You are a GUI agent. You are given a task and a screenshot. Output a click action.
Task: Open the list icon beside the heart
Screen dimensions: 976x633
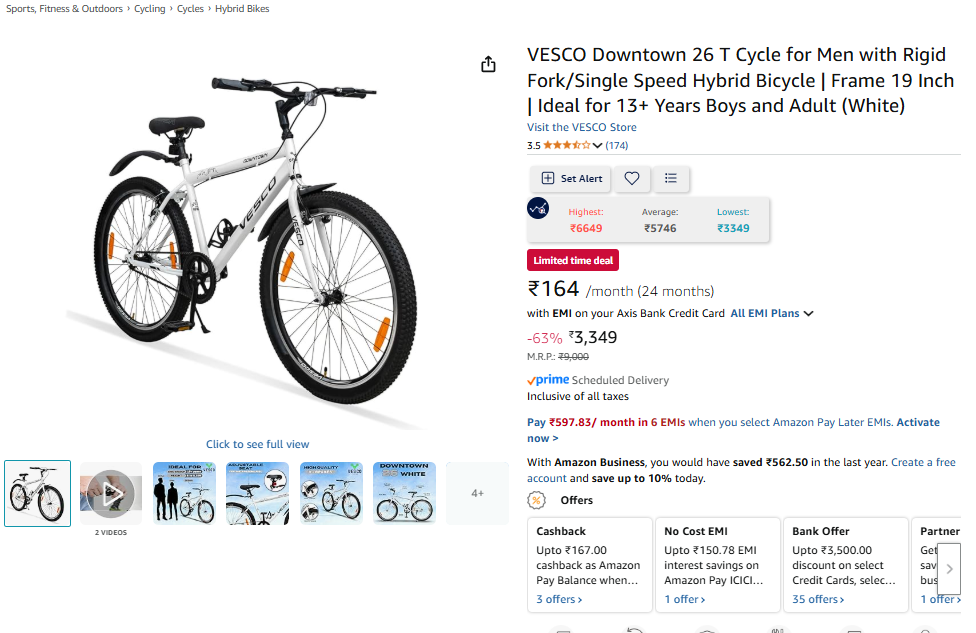(671, 178)
